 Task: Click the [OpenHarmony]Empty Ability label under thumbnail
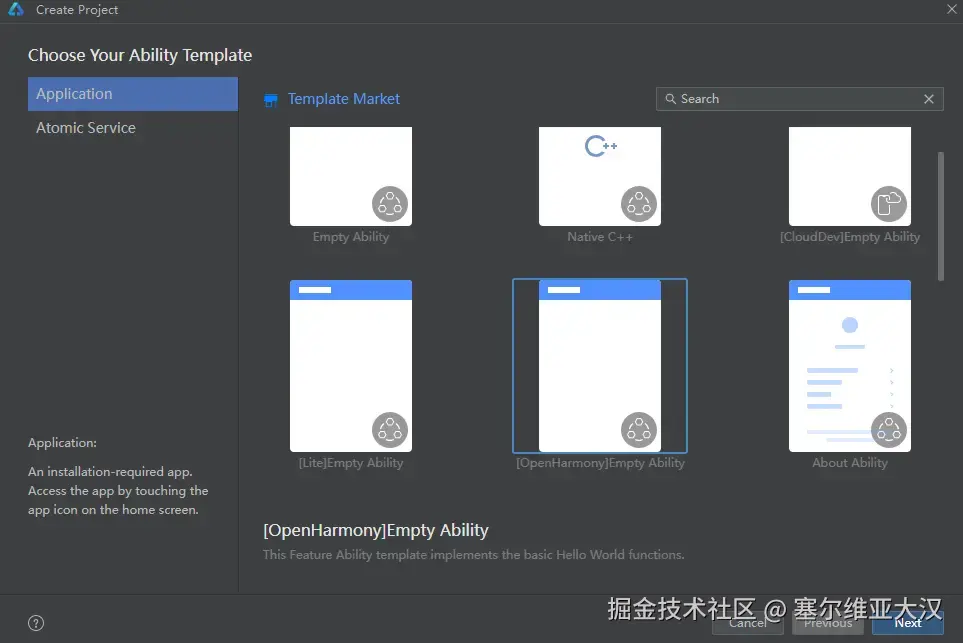click(x=600, y=463)
